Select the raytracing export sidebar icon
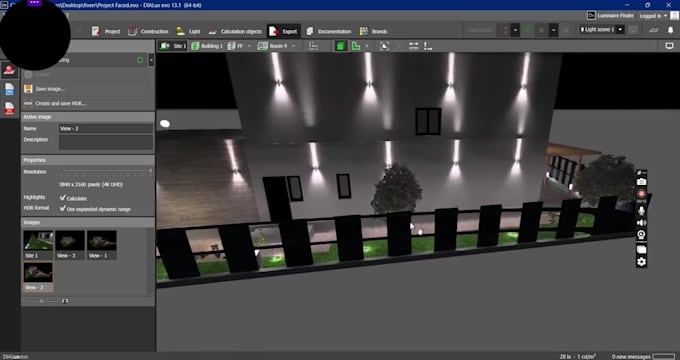 tap(9, 70)
